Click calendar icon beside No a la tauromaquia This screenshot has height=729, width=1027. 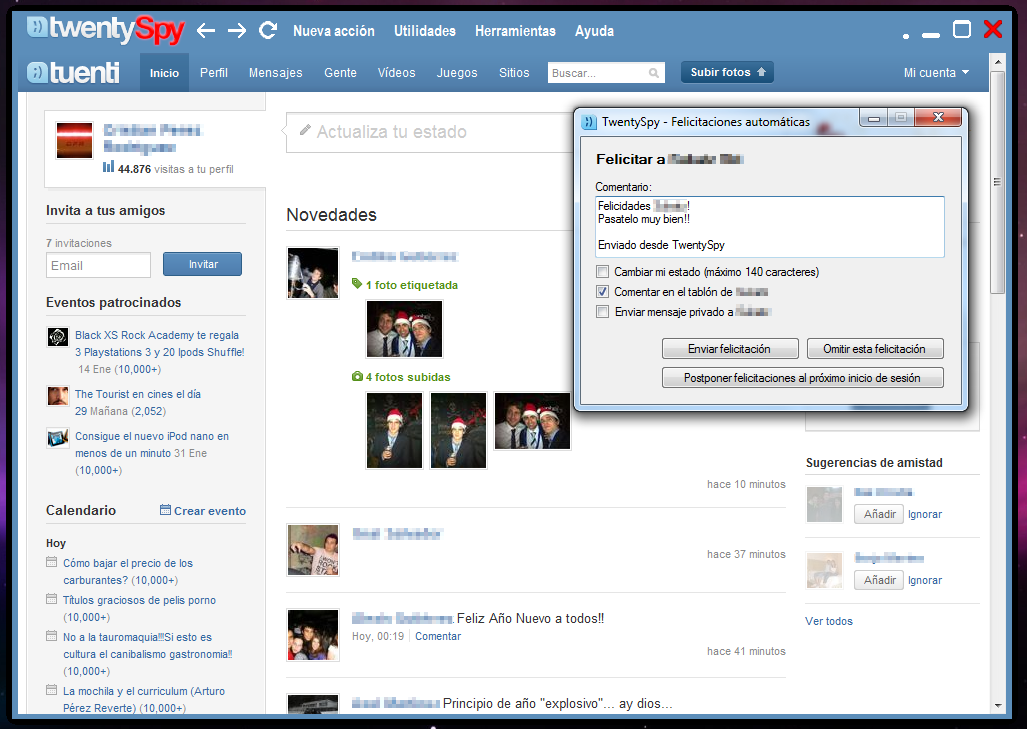tap(52, 635)
